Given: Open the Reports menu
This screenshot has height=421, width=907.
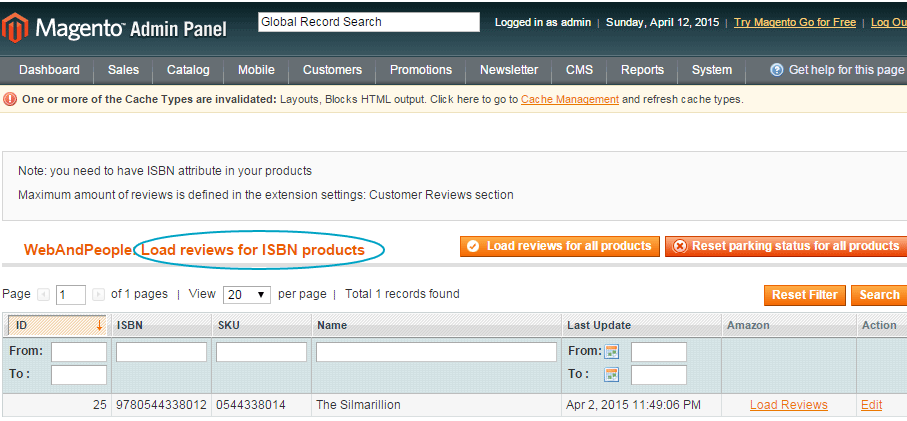Looking at the screenshot, I should coord(642,70).
